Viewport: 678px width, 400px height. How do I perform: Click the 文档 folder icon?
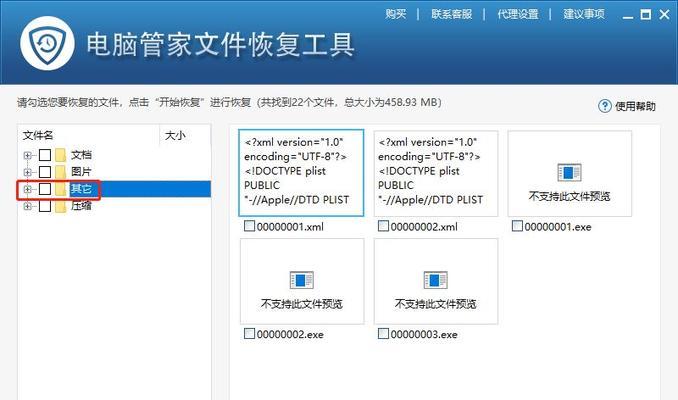61,155
